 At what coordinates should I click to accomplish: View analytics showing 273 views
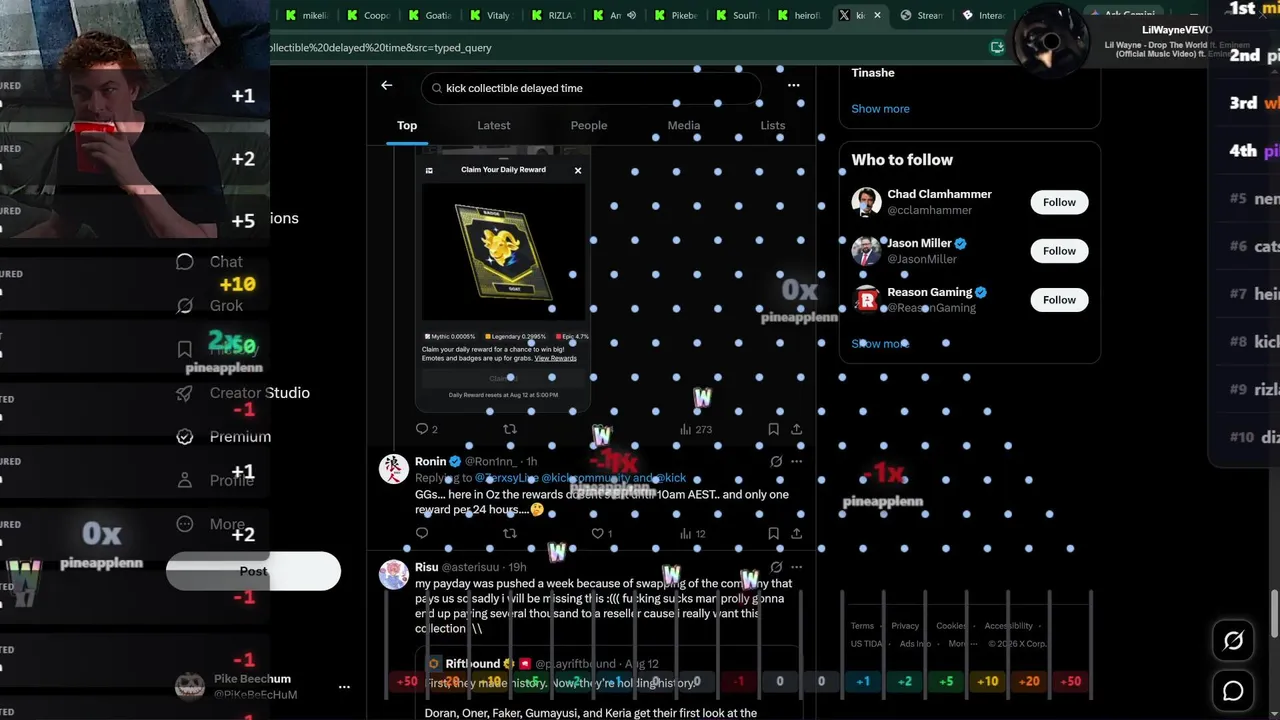pos(696,429)
